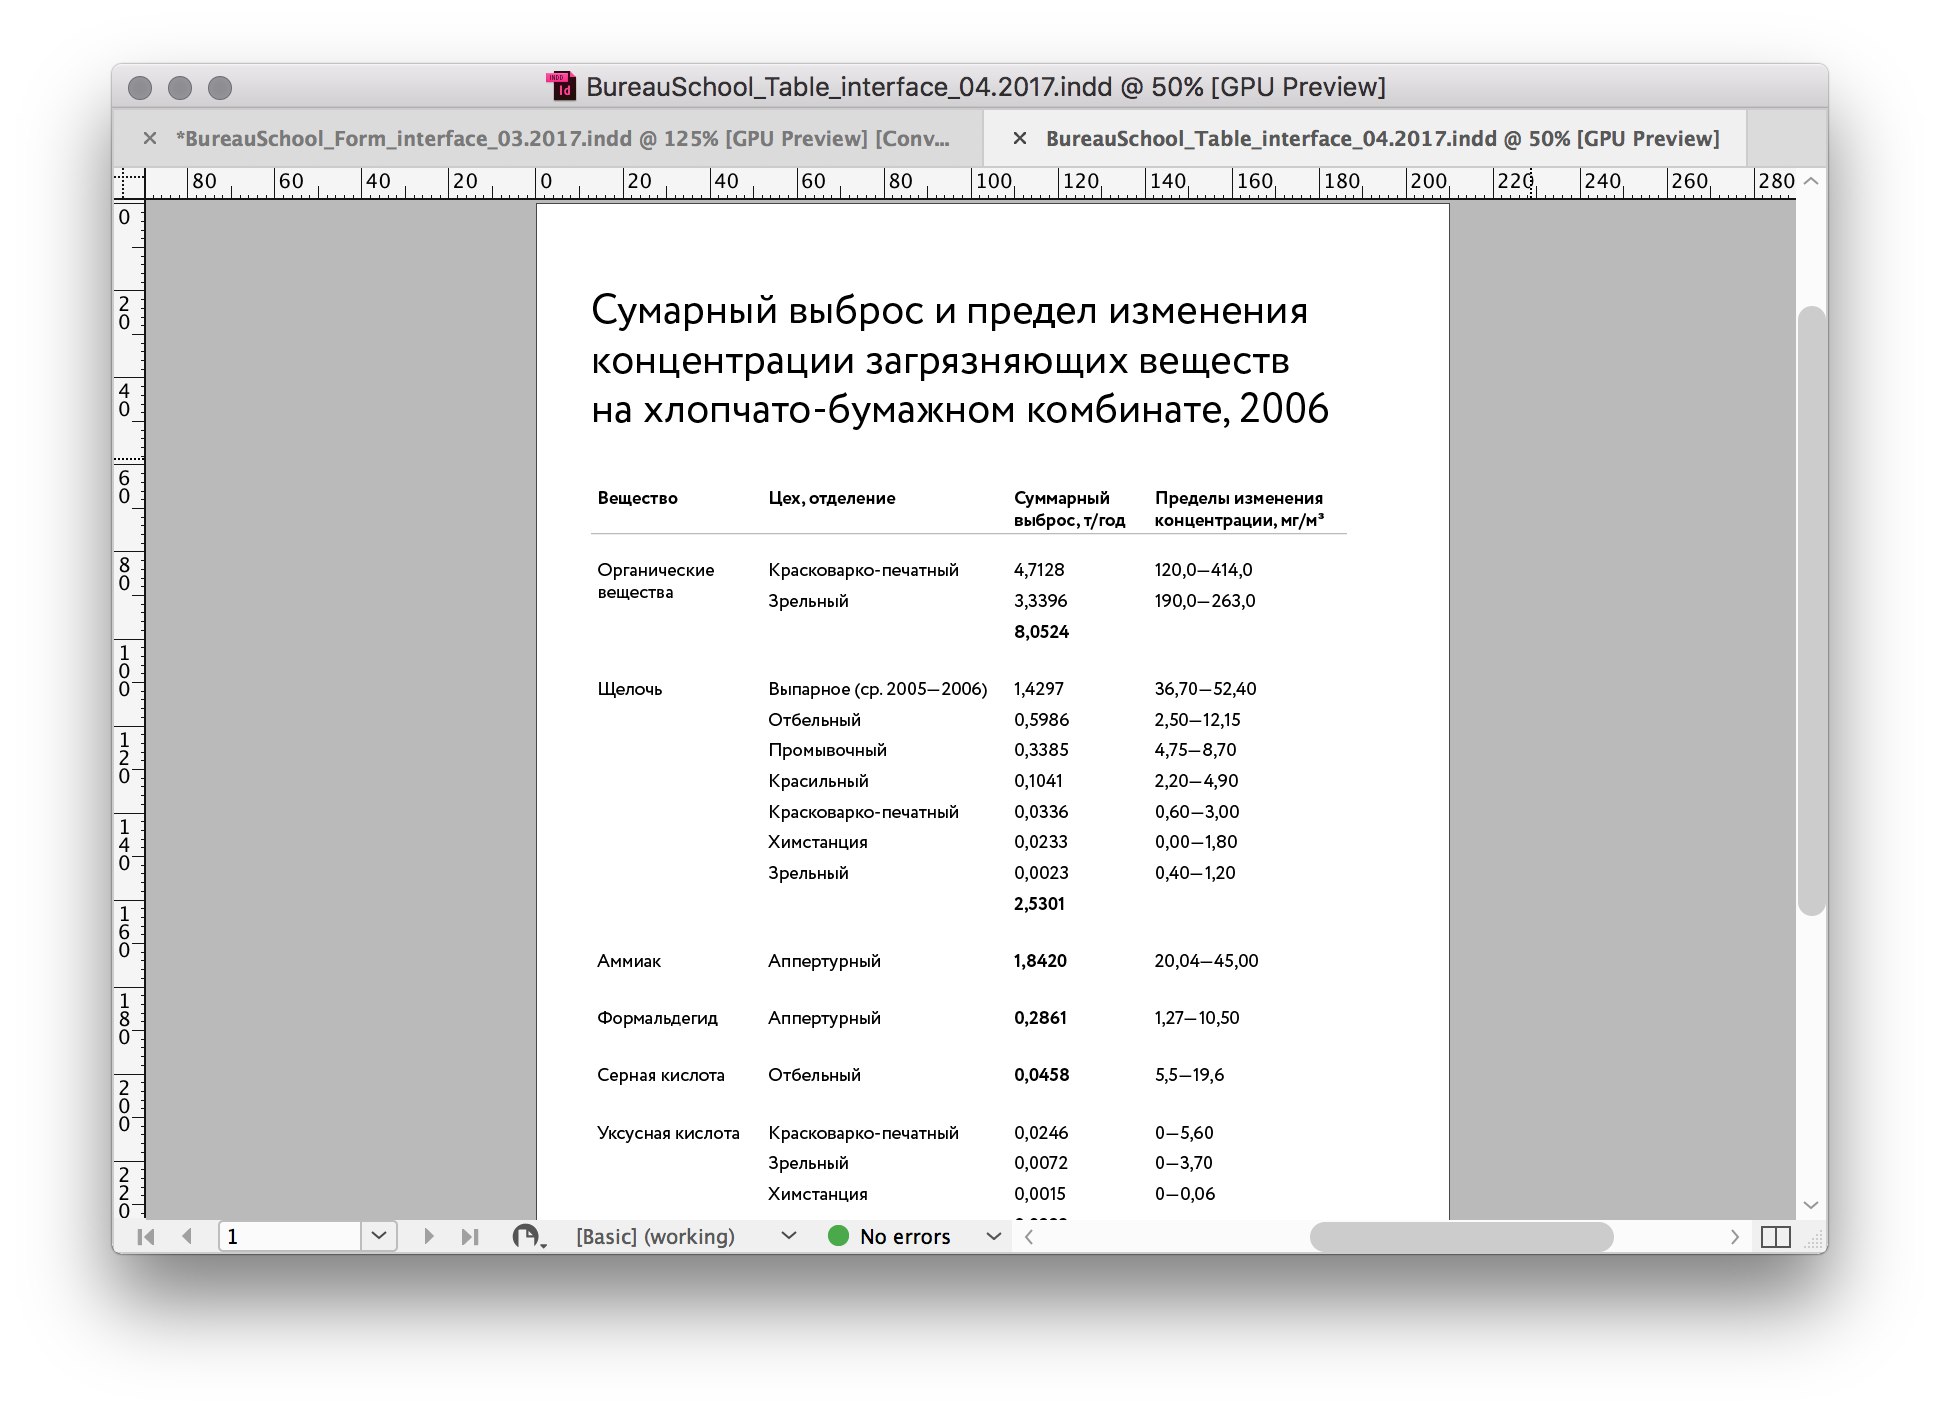Click the Щелочь row label
The height and width of the screenshot is (1414, 1940).
pyautogui.click(x=629, y=689)
